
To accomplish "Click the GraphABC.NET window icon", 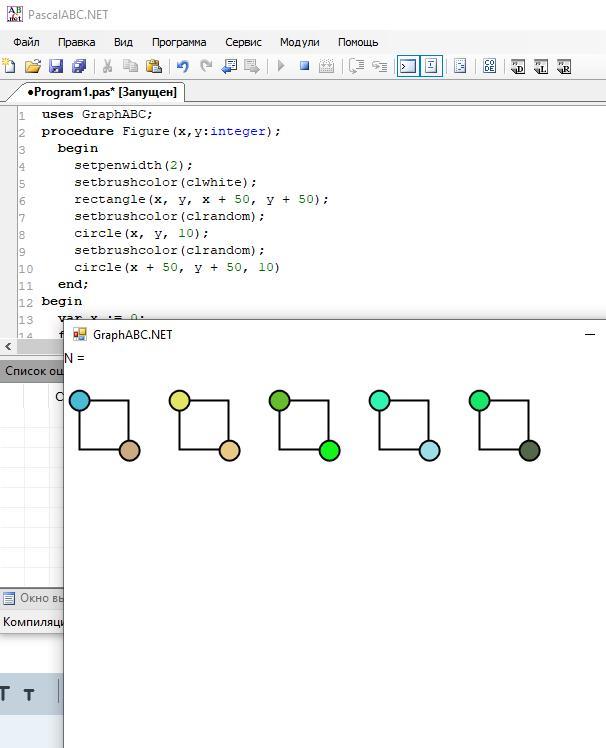I will (79, 334).
